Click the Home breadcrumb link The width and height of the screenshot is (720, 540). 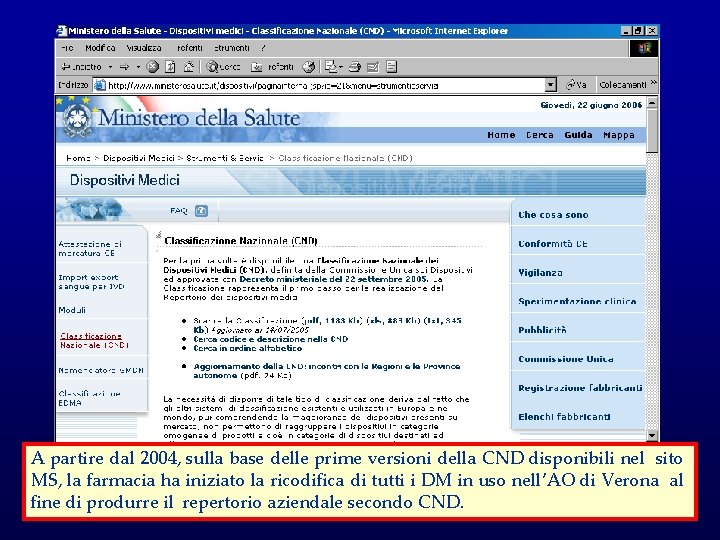[x=78, y=158]
